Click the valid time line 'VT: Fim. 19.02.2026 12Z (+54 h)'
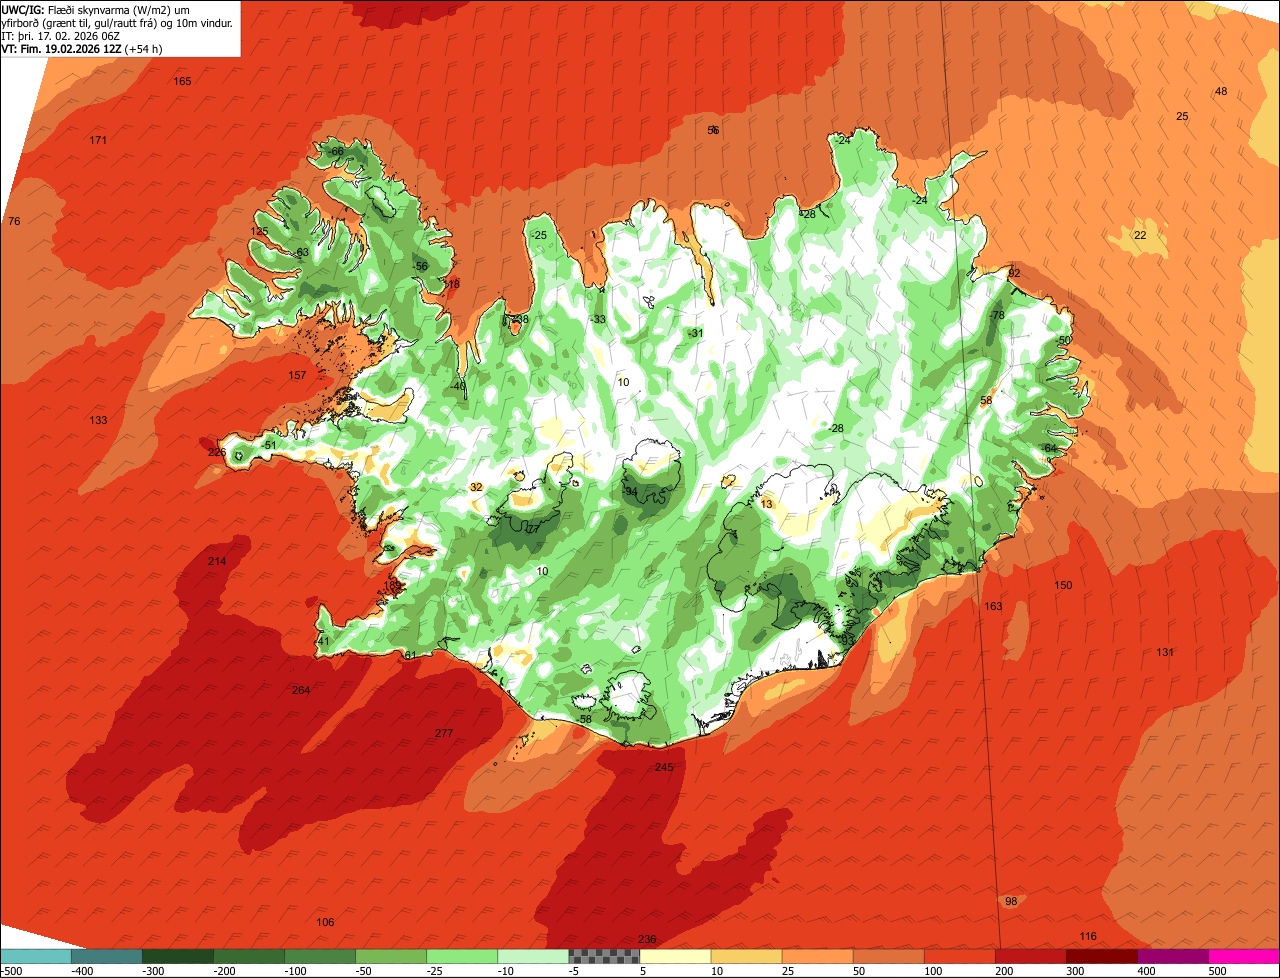 [82, 48]
